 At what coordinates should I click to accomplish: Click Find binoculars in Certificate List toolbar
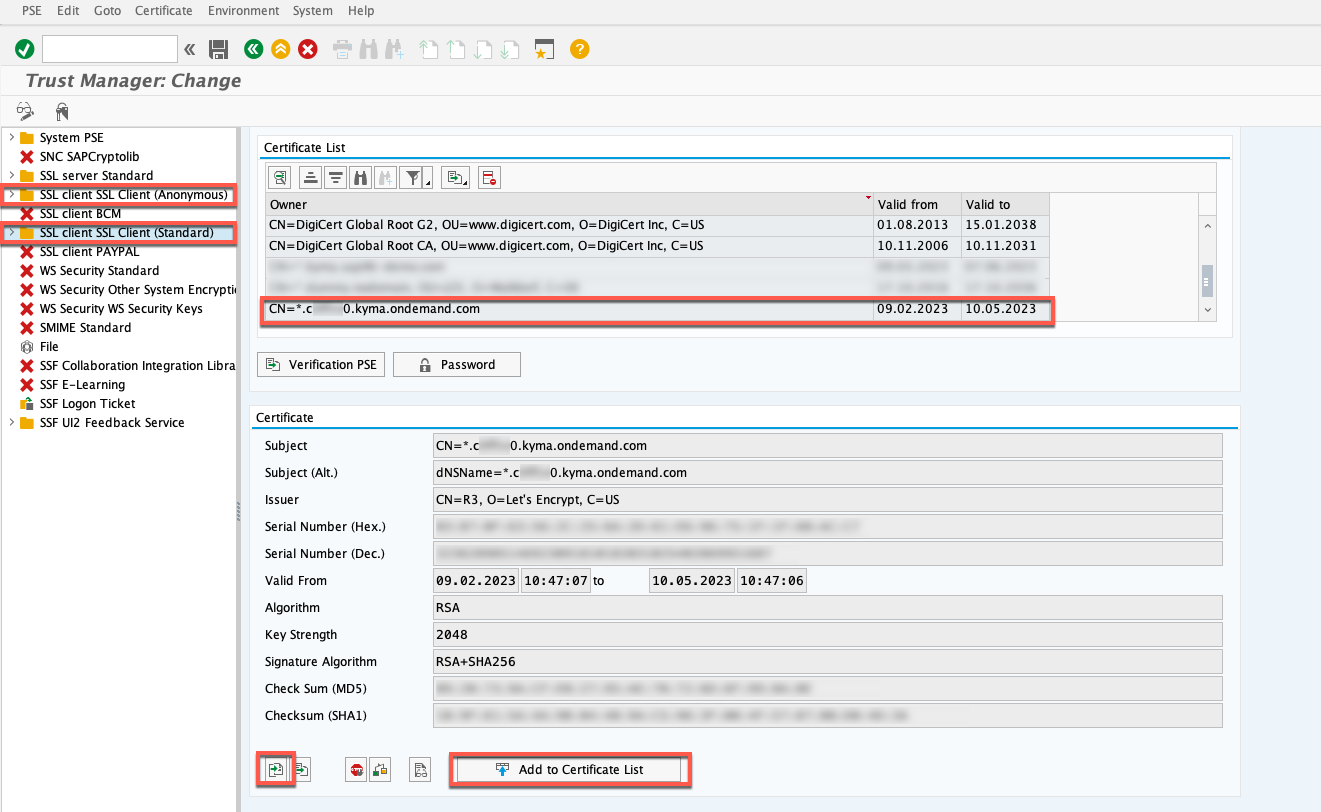point(360,178)
